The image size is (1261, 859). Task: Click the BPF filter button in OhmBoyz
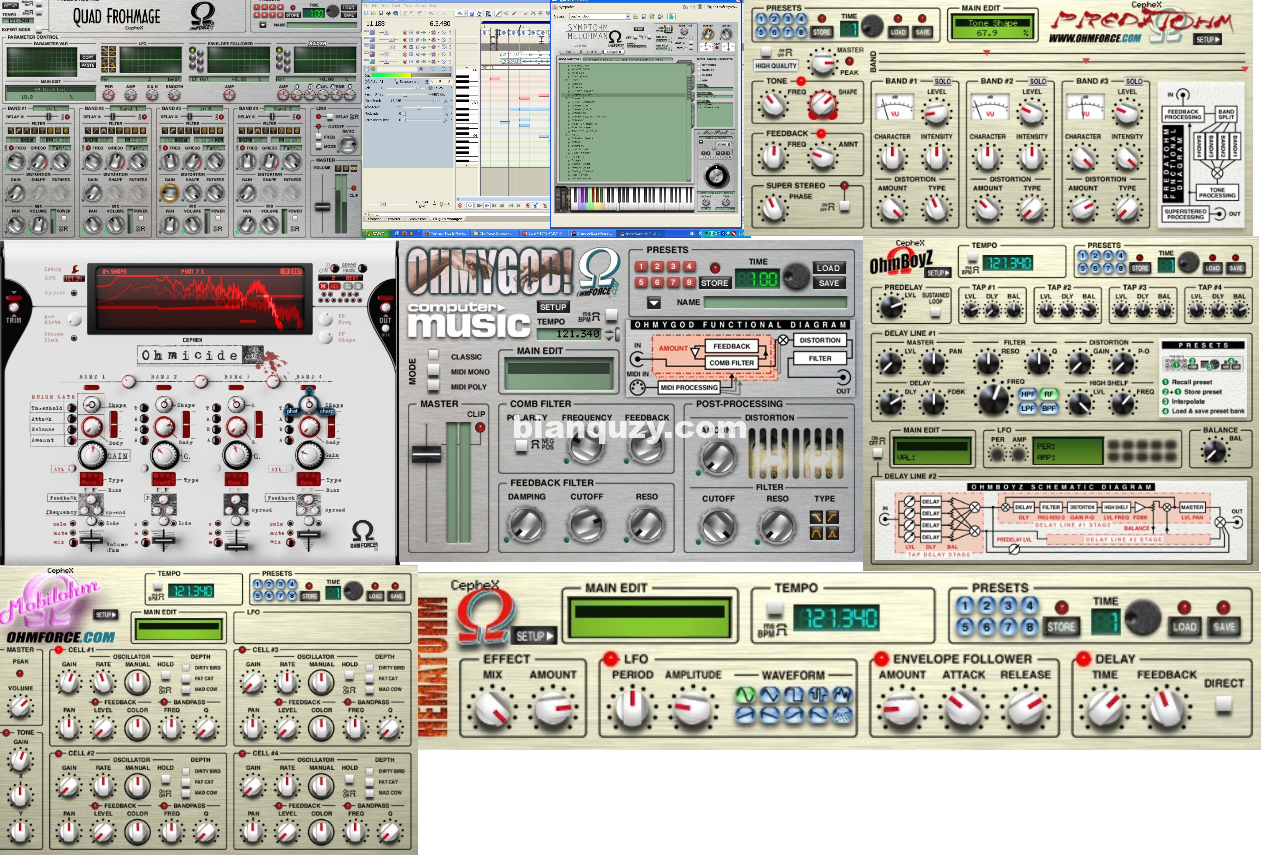coord(1049,408)
